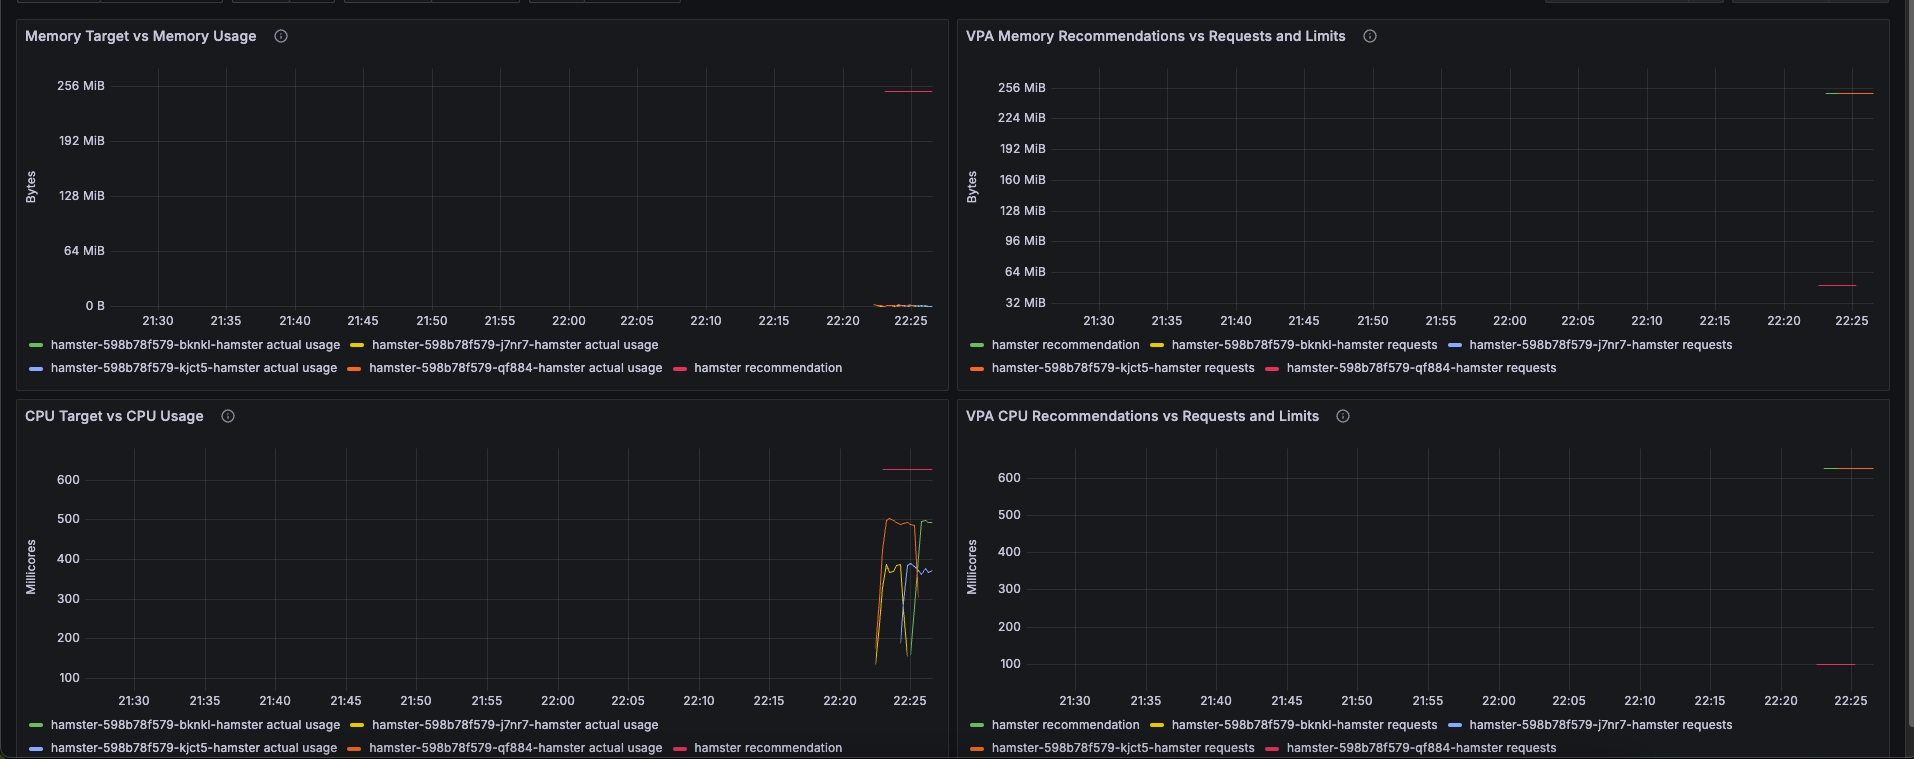
Task: Open Memory Target vs Memory Usage panel title
Action: [140, 36]
